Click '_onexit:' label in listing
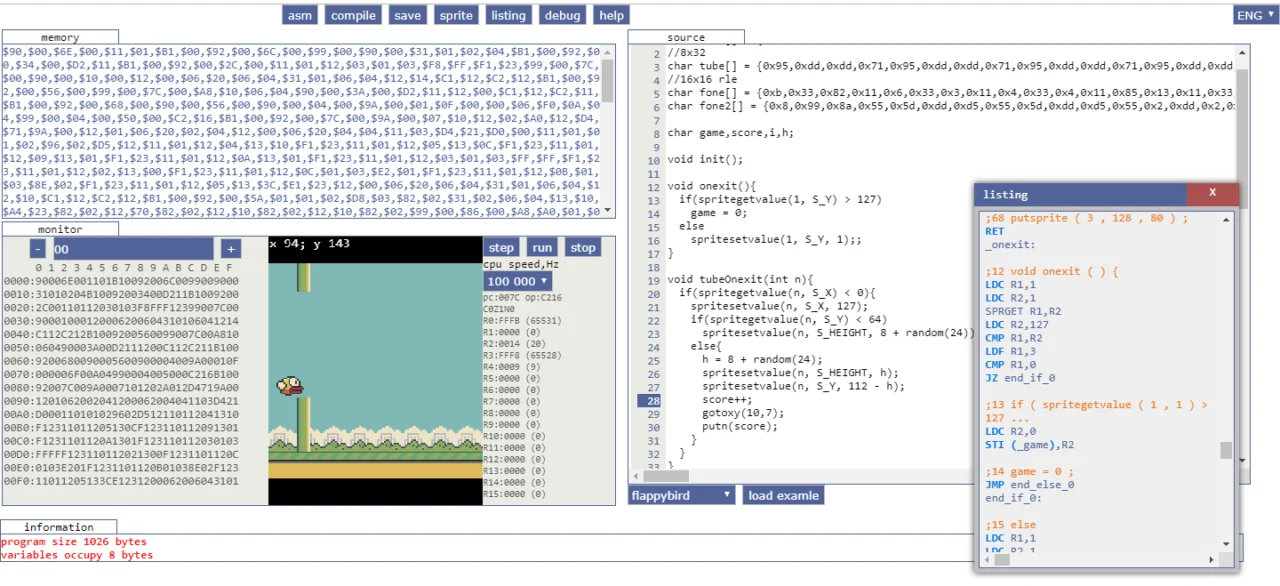The image size is (1280, 586). [1010, 244]
